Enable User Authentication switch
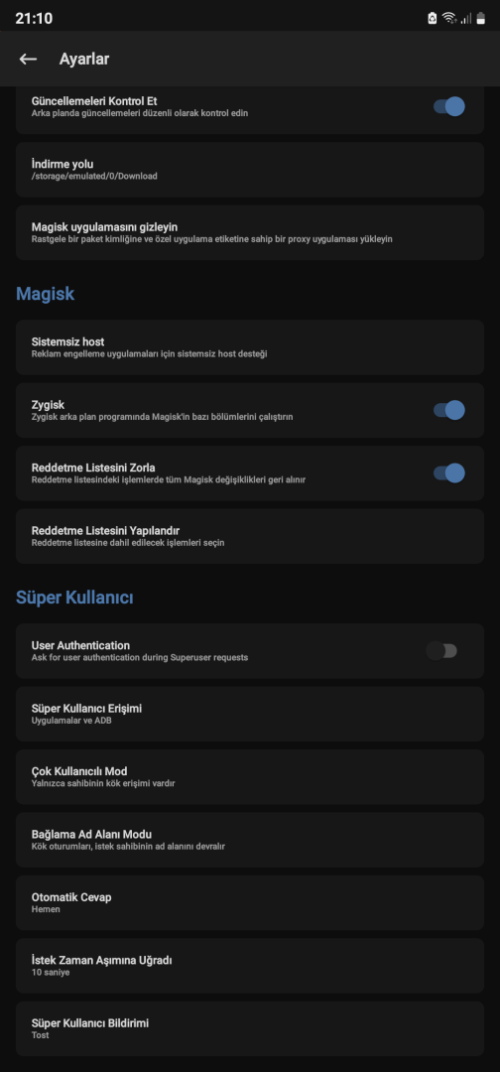The width and height of the screenshot is (500, 1072). pyautogui.click(x=441, y=651)
